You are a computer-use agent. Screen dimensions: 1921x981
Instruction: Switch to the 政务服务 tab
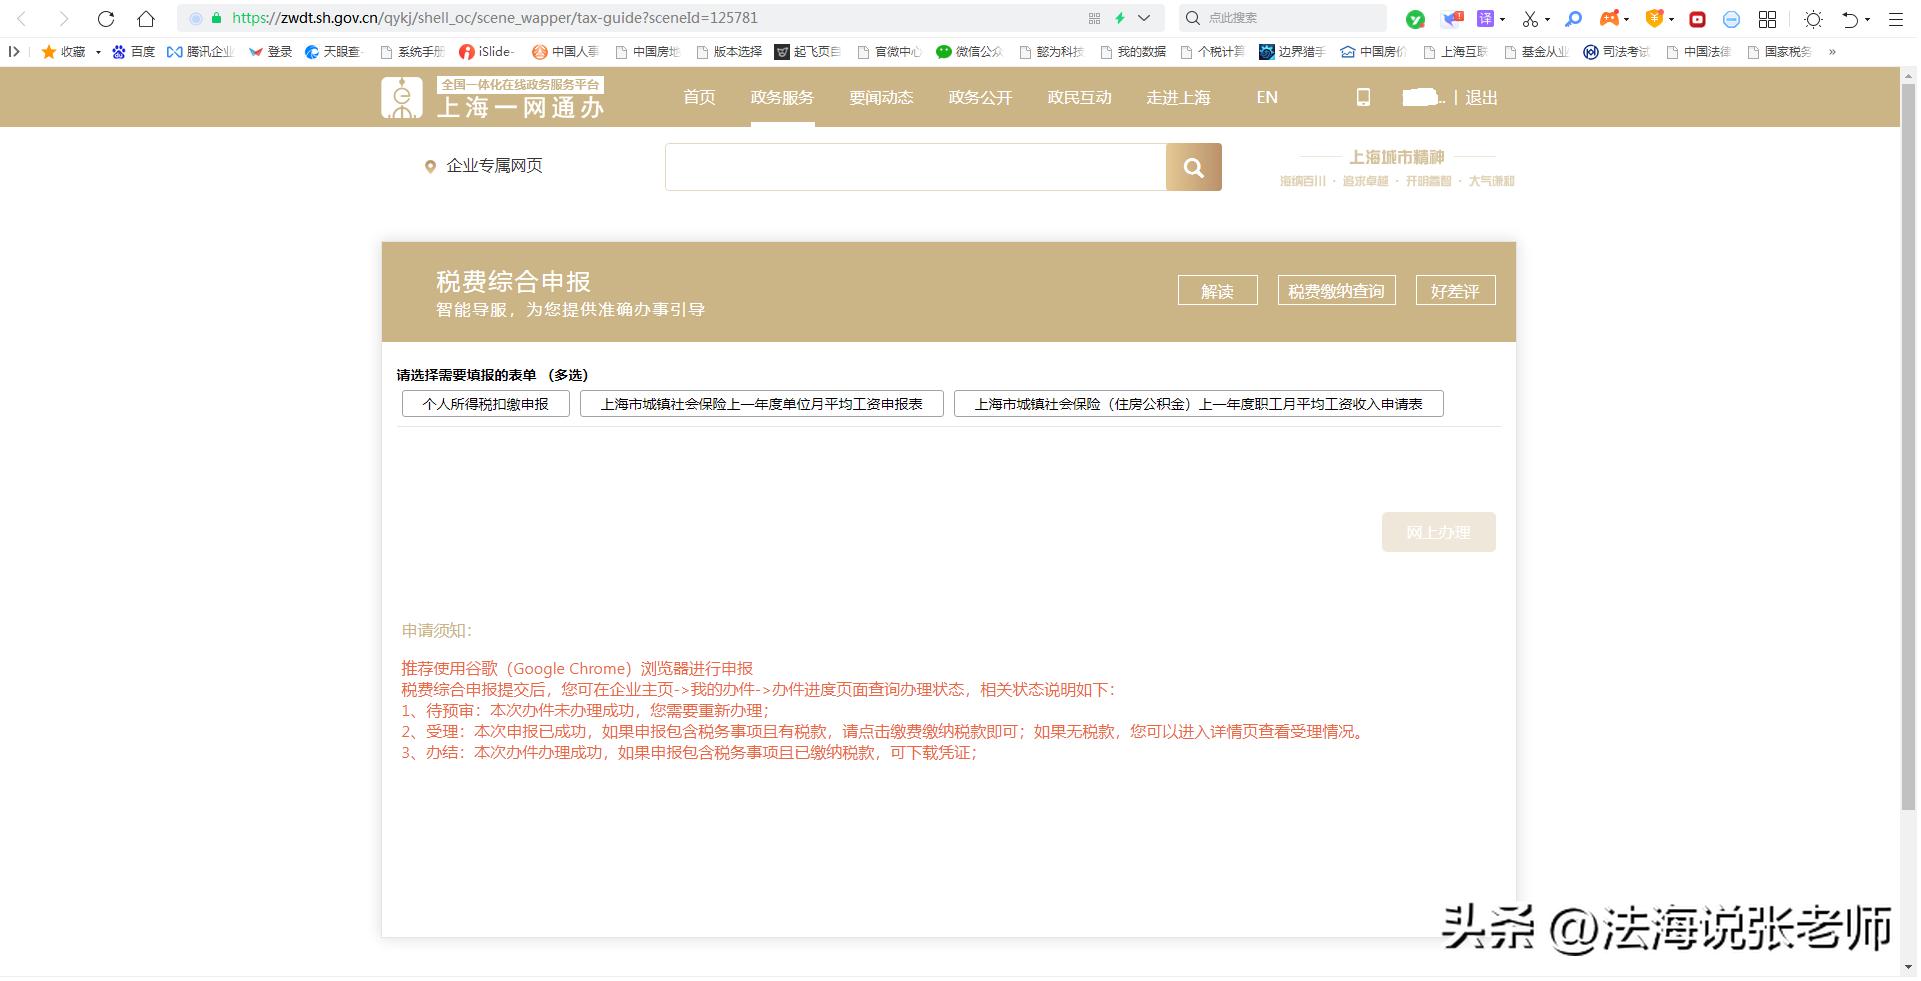point(782,97)
